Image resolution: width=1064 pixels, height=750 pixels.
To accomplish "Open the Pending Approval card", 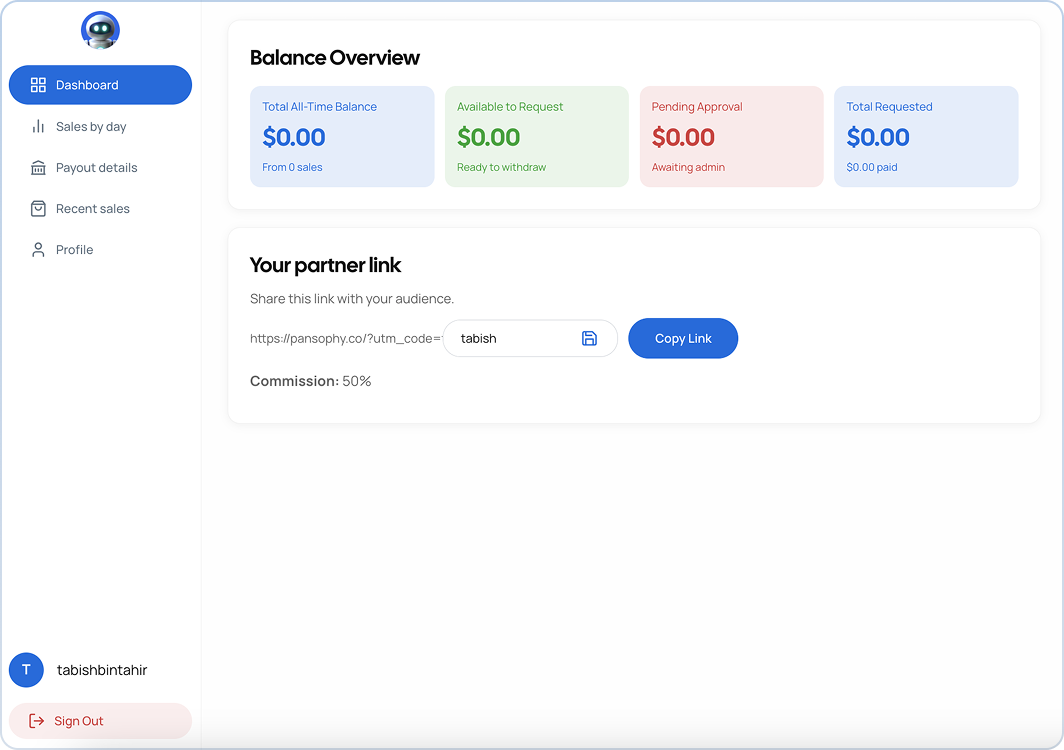I will click(731, 137).
